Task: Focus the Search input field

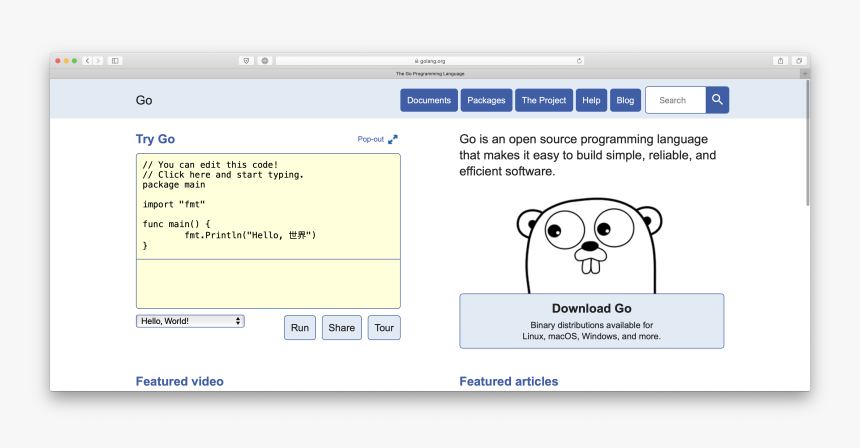Action: [676, 100]
